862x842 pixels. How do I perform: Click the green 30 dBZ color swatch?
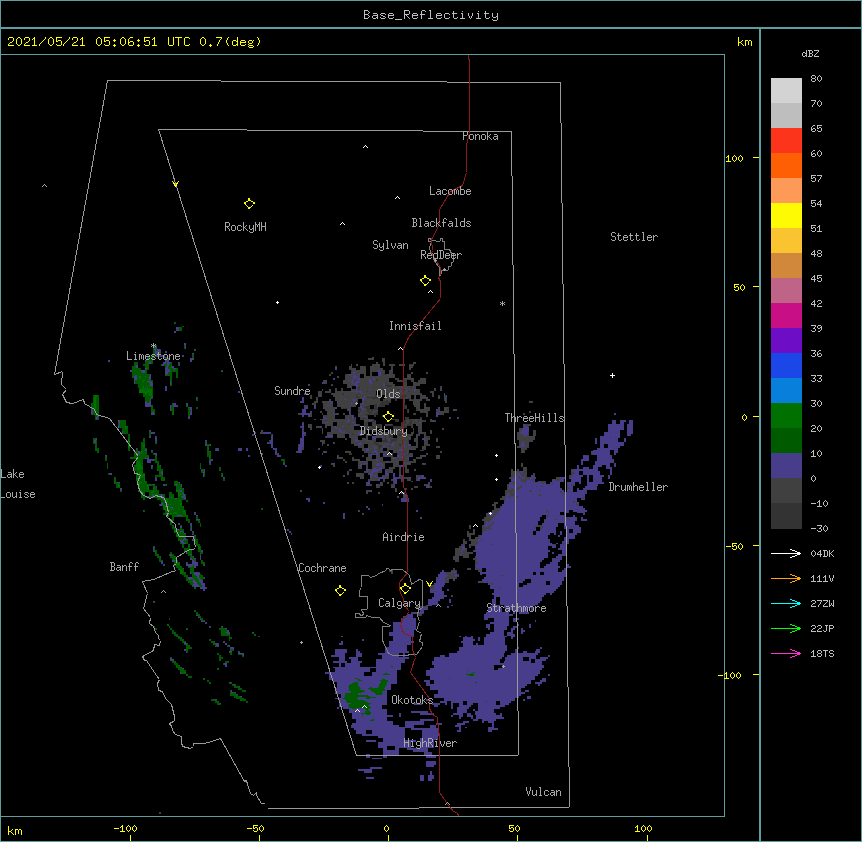click(x=786, y=416)
